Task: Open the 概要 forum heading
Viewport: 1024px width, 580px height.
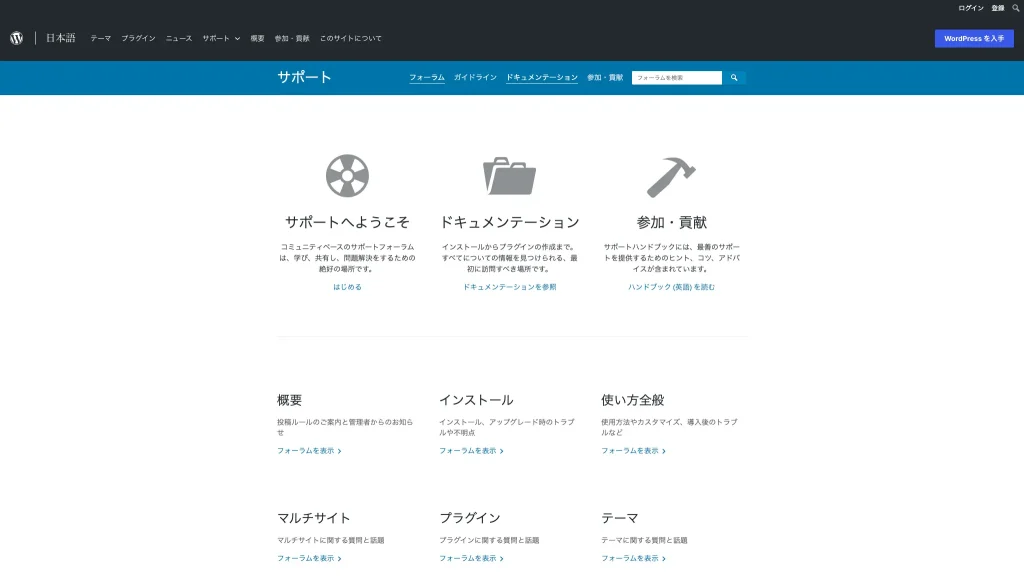Action: pyautogui.click(x=289, y=400)
